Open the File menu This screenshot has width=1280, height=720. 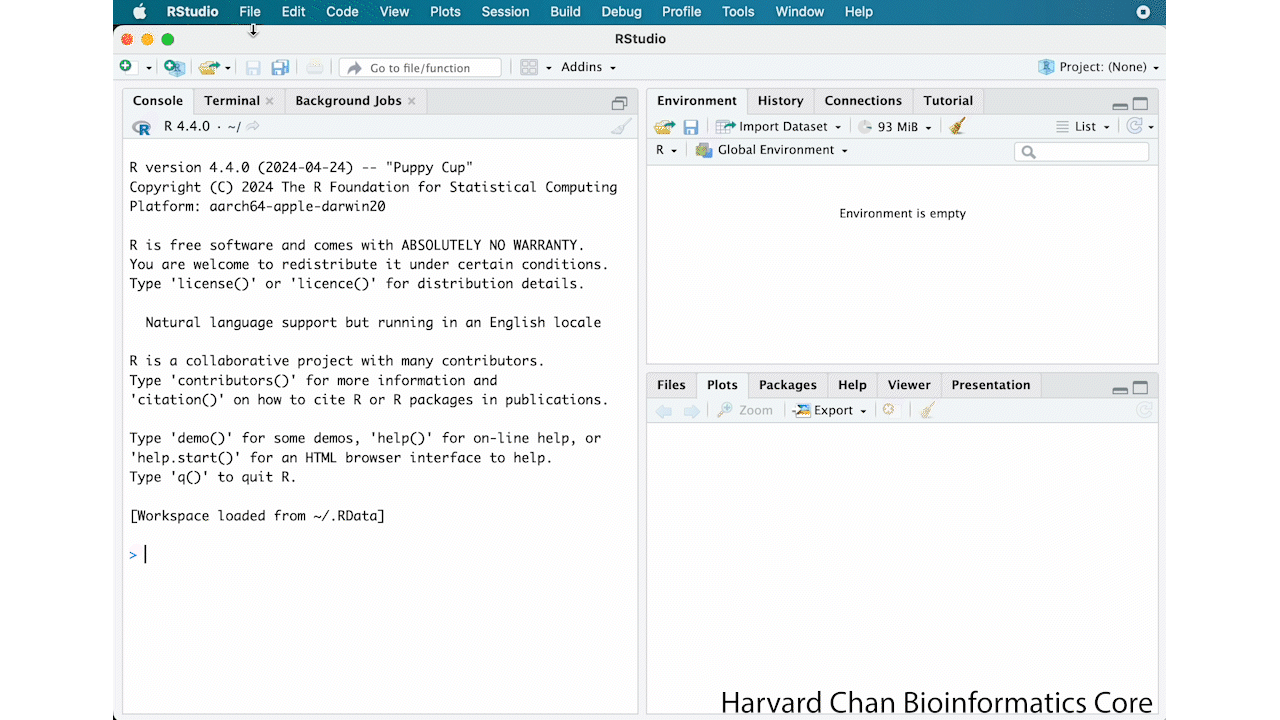[250, 12]
